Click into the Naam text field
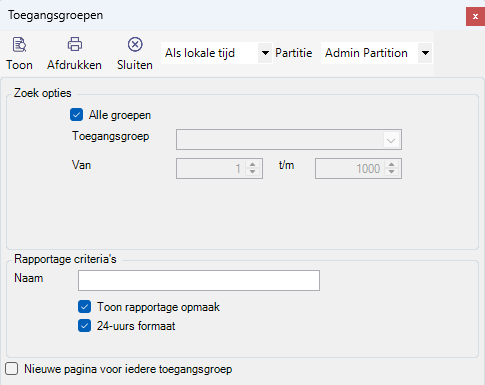Viewport: 485px width, 385px height. 199,281
